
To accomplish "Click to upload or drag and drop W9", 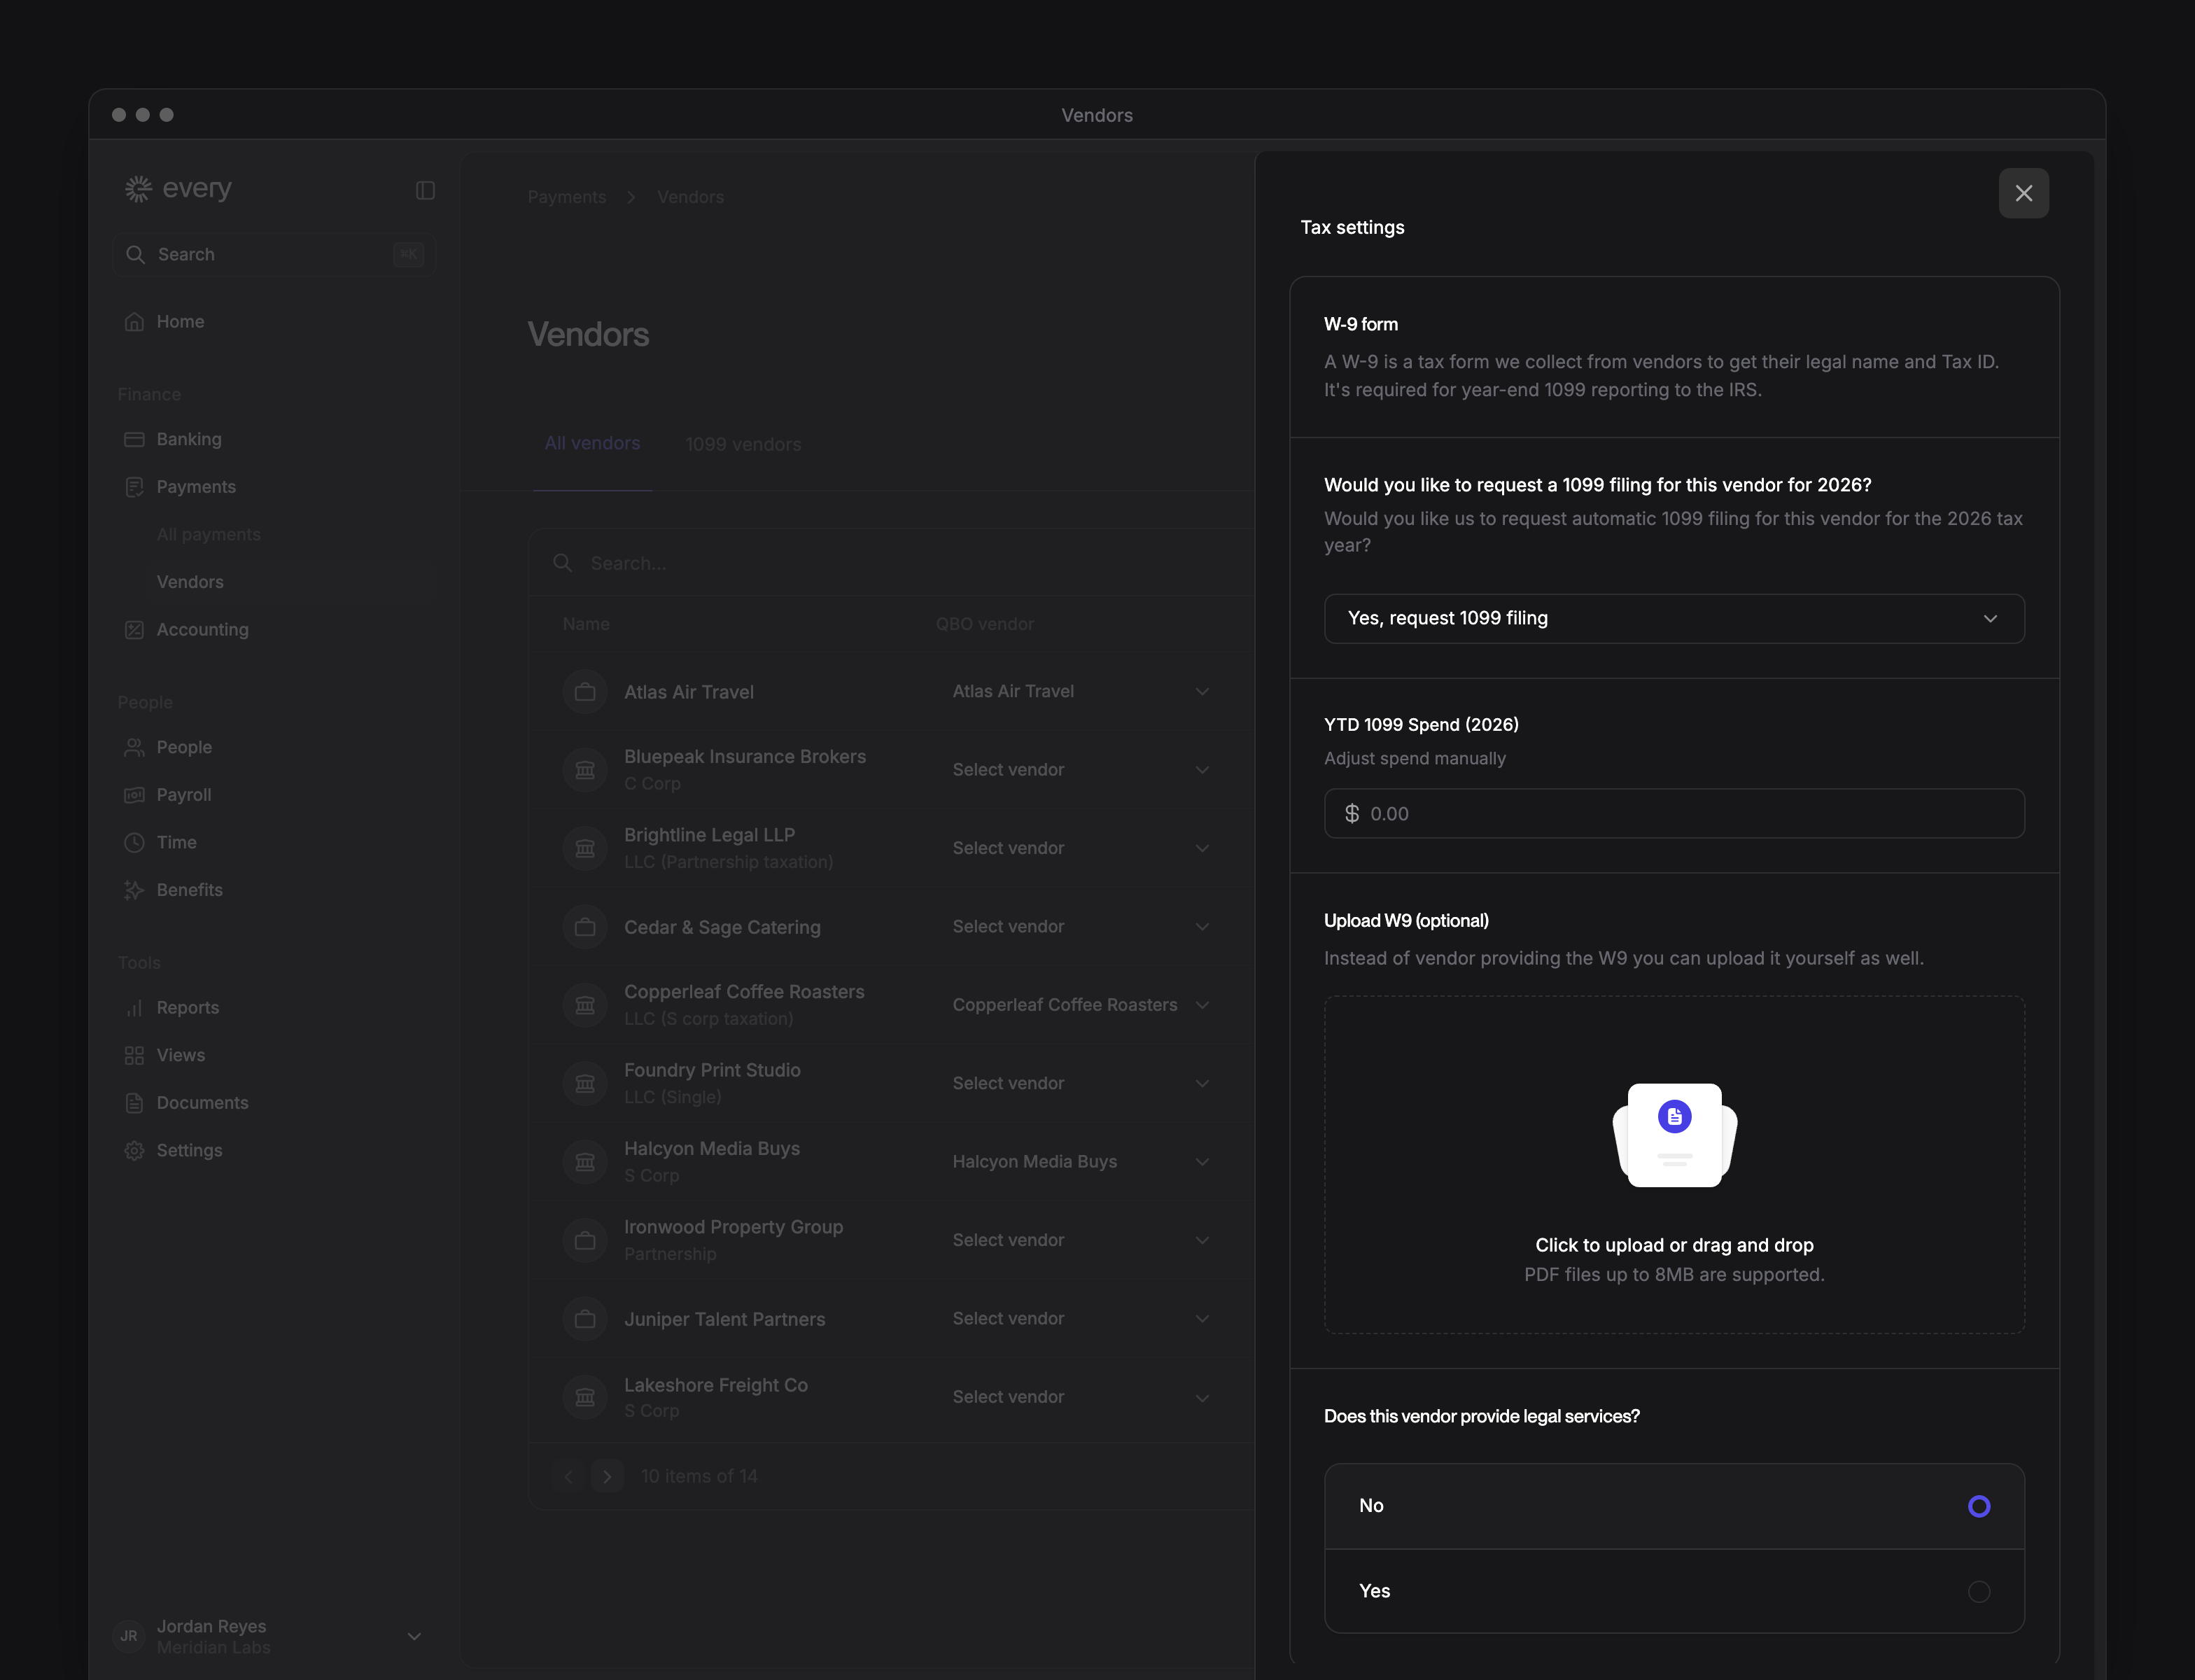I will click(x=1674, y=1164).
